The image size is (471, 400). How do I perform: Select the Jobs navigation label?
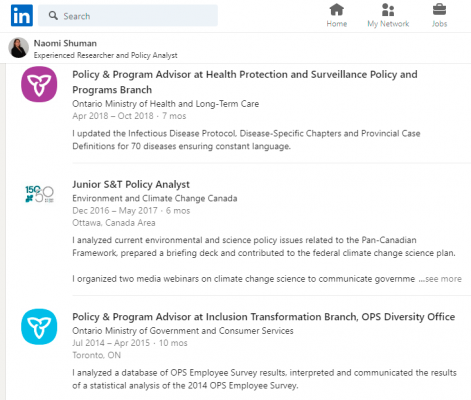(439, 24)
